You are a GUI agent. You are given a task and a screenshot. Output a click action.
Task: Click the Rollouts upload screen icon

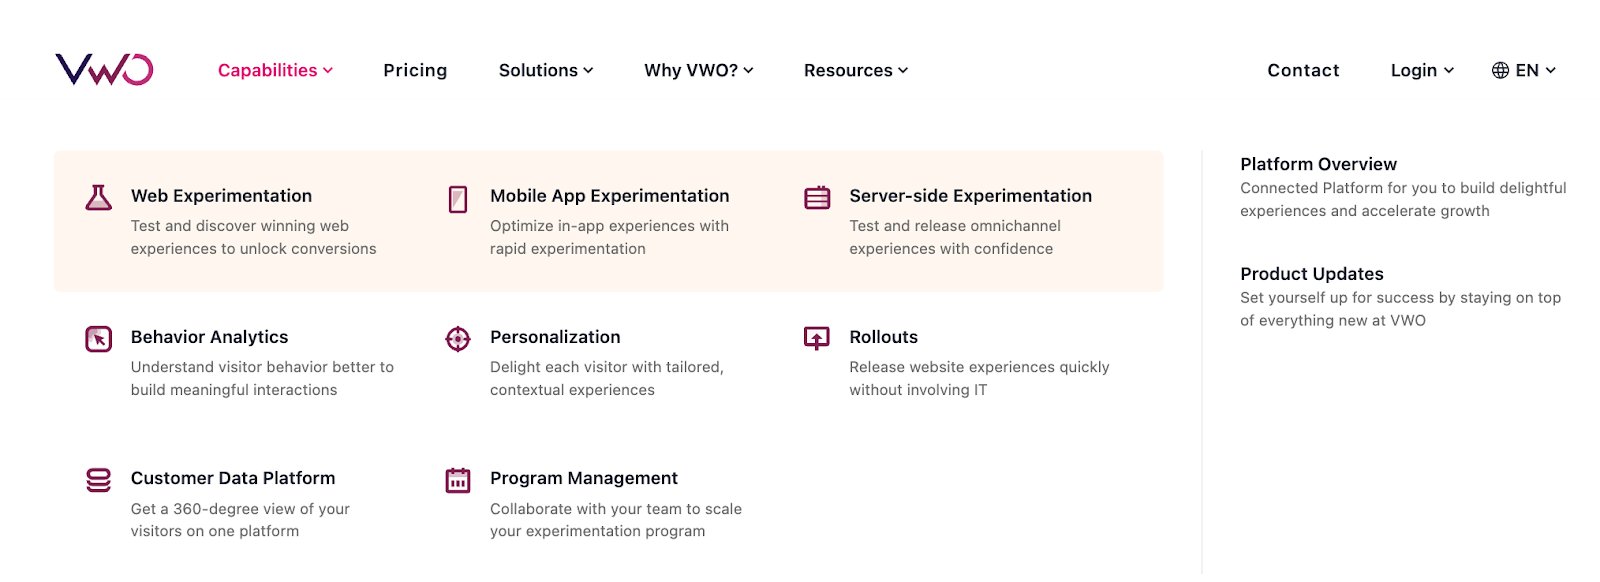(x=817, y=339)
